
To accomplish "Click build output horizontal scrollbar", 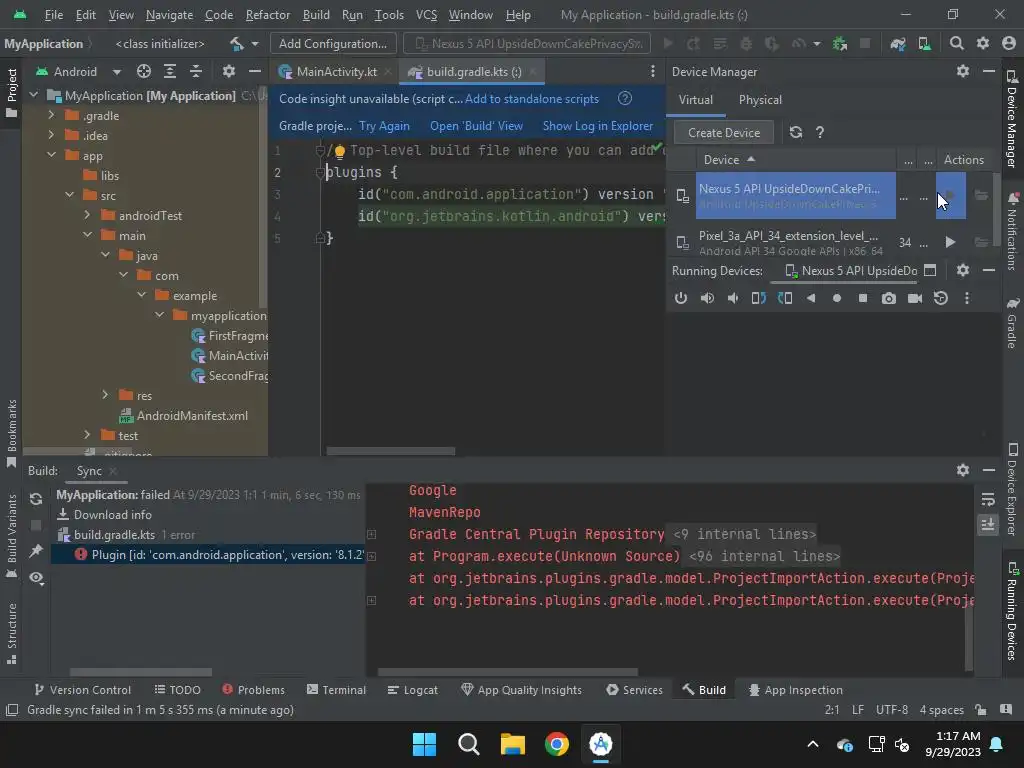I will pos(507,672).
